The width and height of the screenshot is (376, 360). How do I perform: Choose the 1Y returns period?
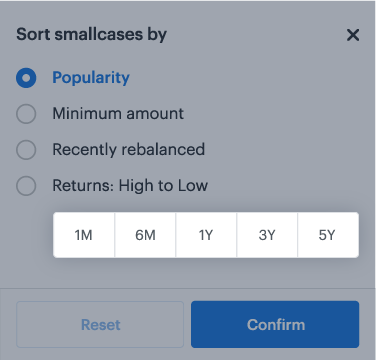coord(206,235)
